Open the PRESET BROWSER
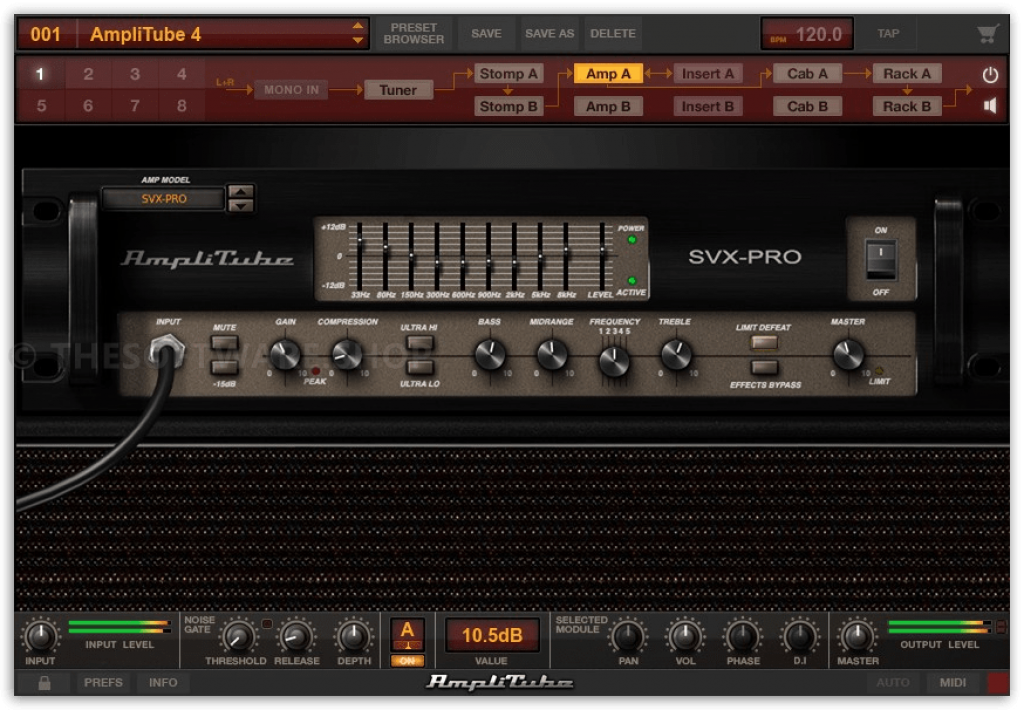 tap(413, 33)
